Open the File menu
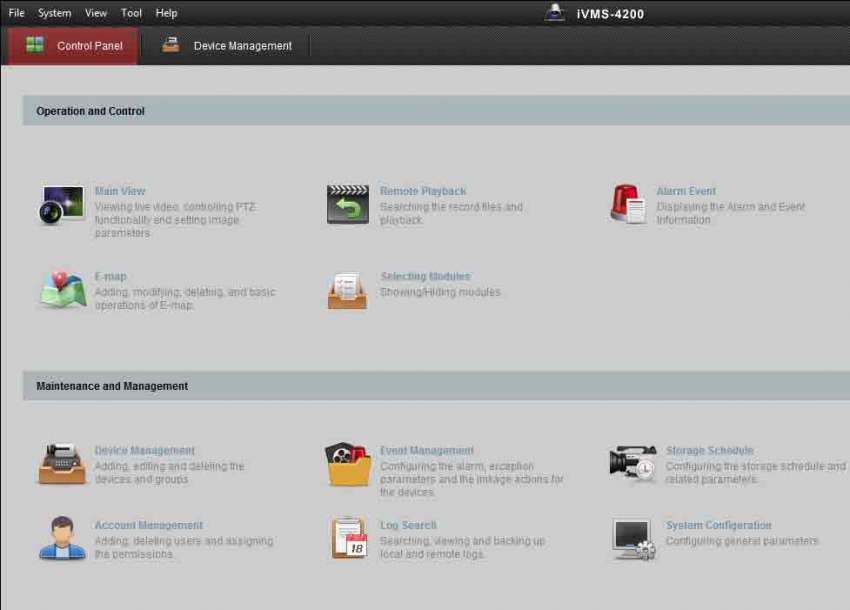Screen dimensions: 850x610 click(17, 13)
